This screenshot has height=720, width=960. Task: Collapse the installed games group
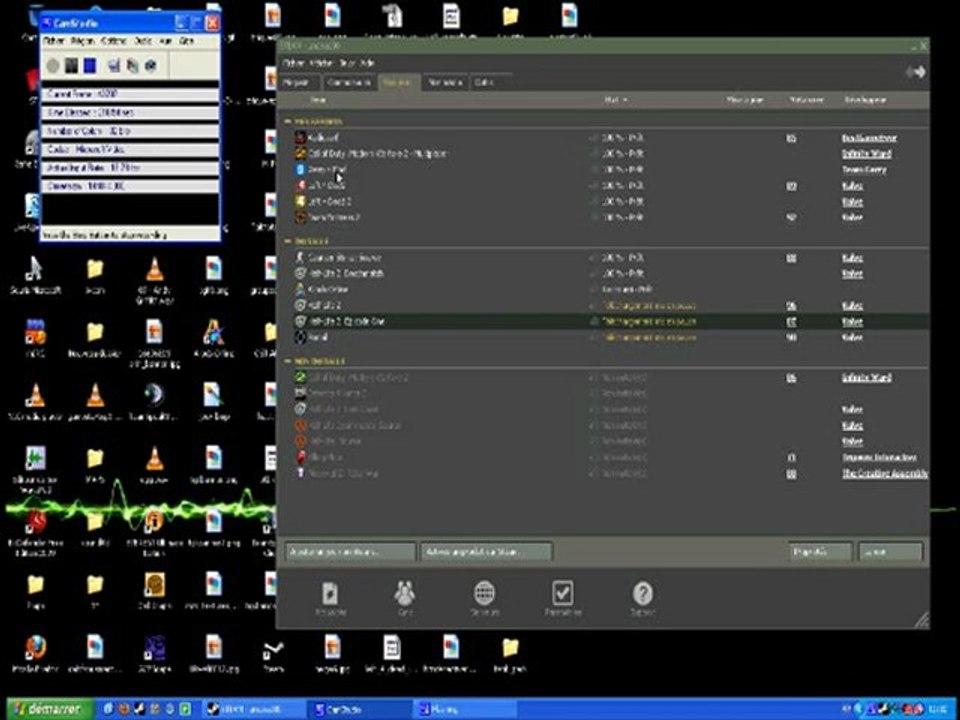click(288, 242)
